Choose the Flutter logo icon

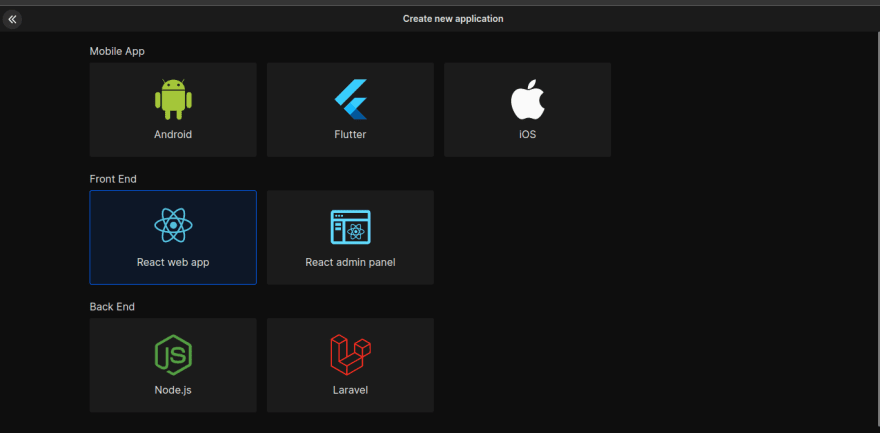pyautogui.click(x=350, y=99)
